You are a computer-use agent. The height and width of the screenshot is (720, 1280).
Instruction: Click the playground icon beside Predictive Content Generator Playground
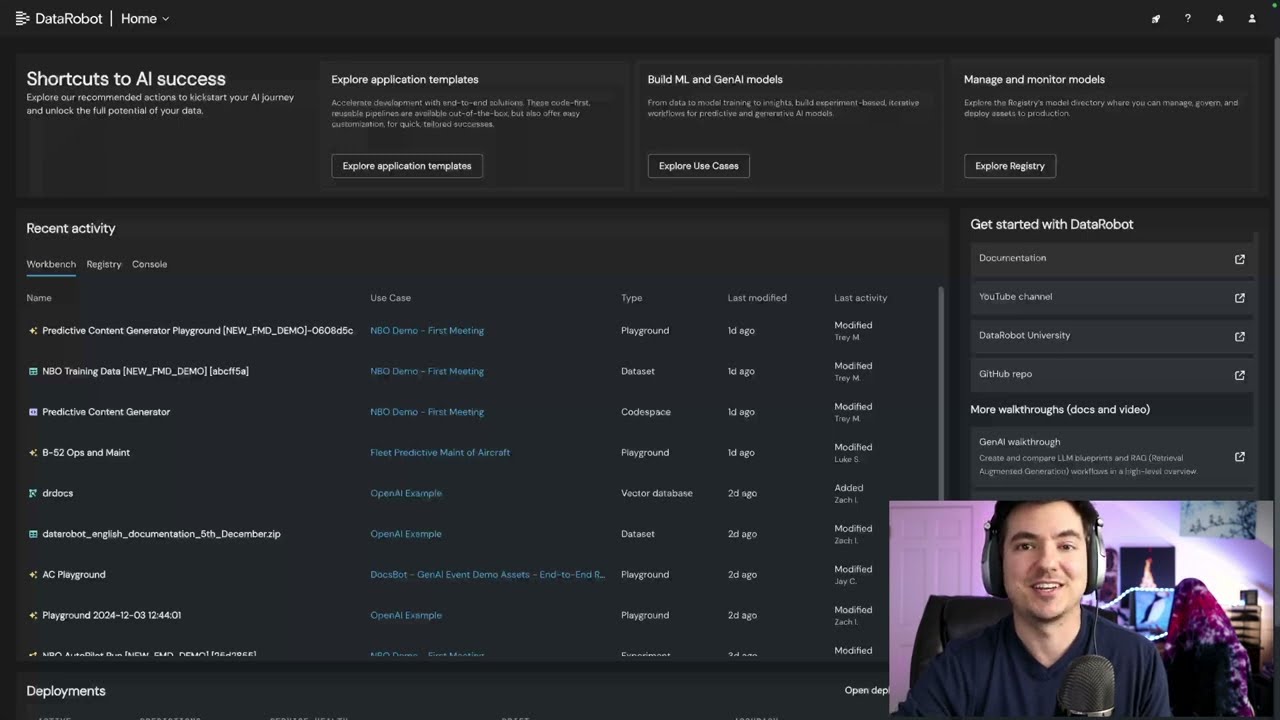[x=33, y=330]
